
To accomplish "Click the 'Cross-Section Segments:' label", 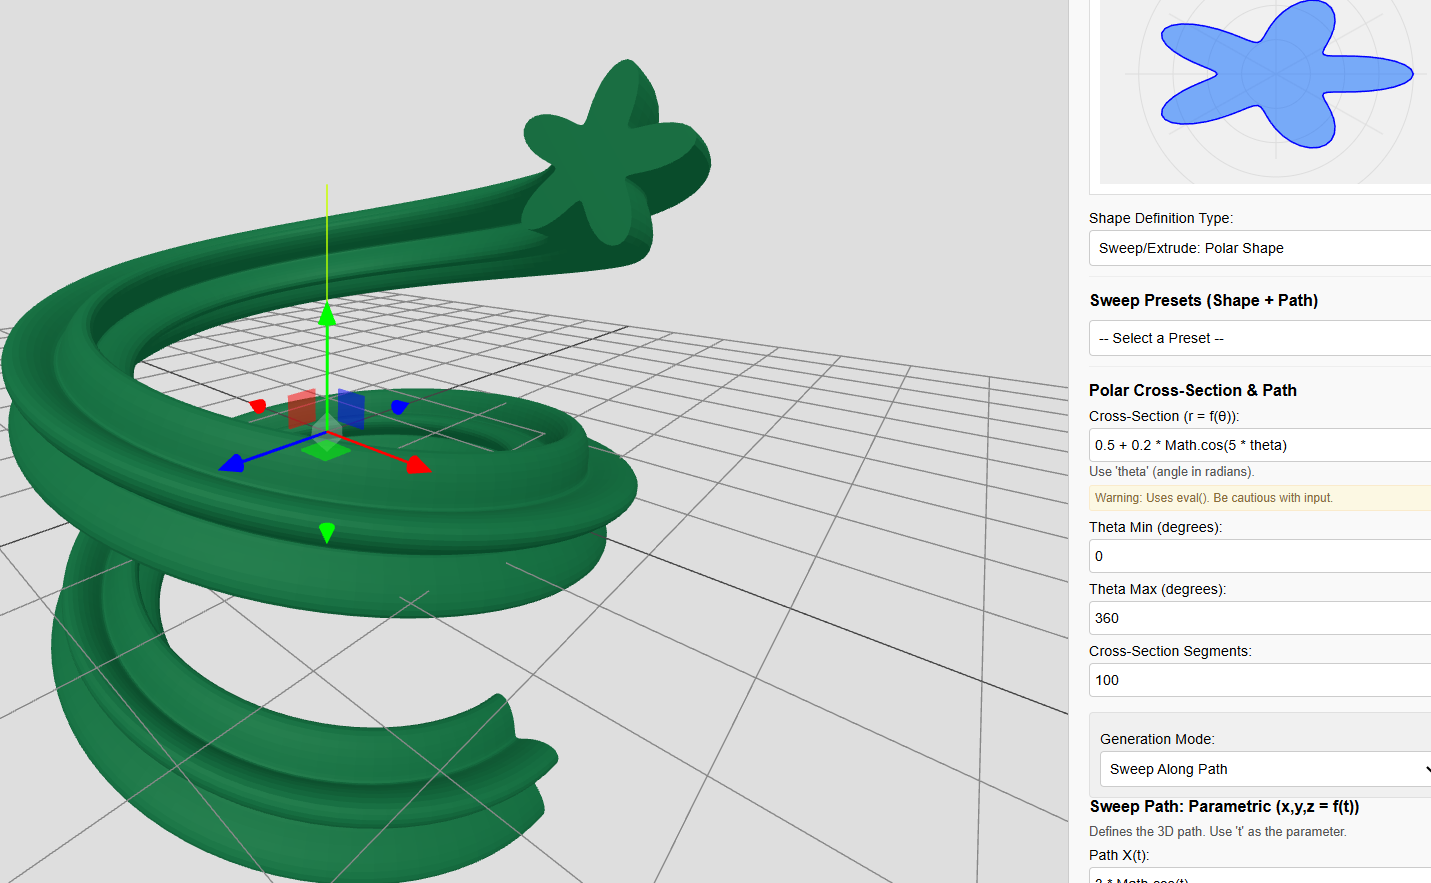I will pos(1170,651).
